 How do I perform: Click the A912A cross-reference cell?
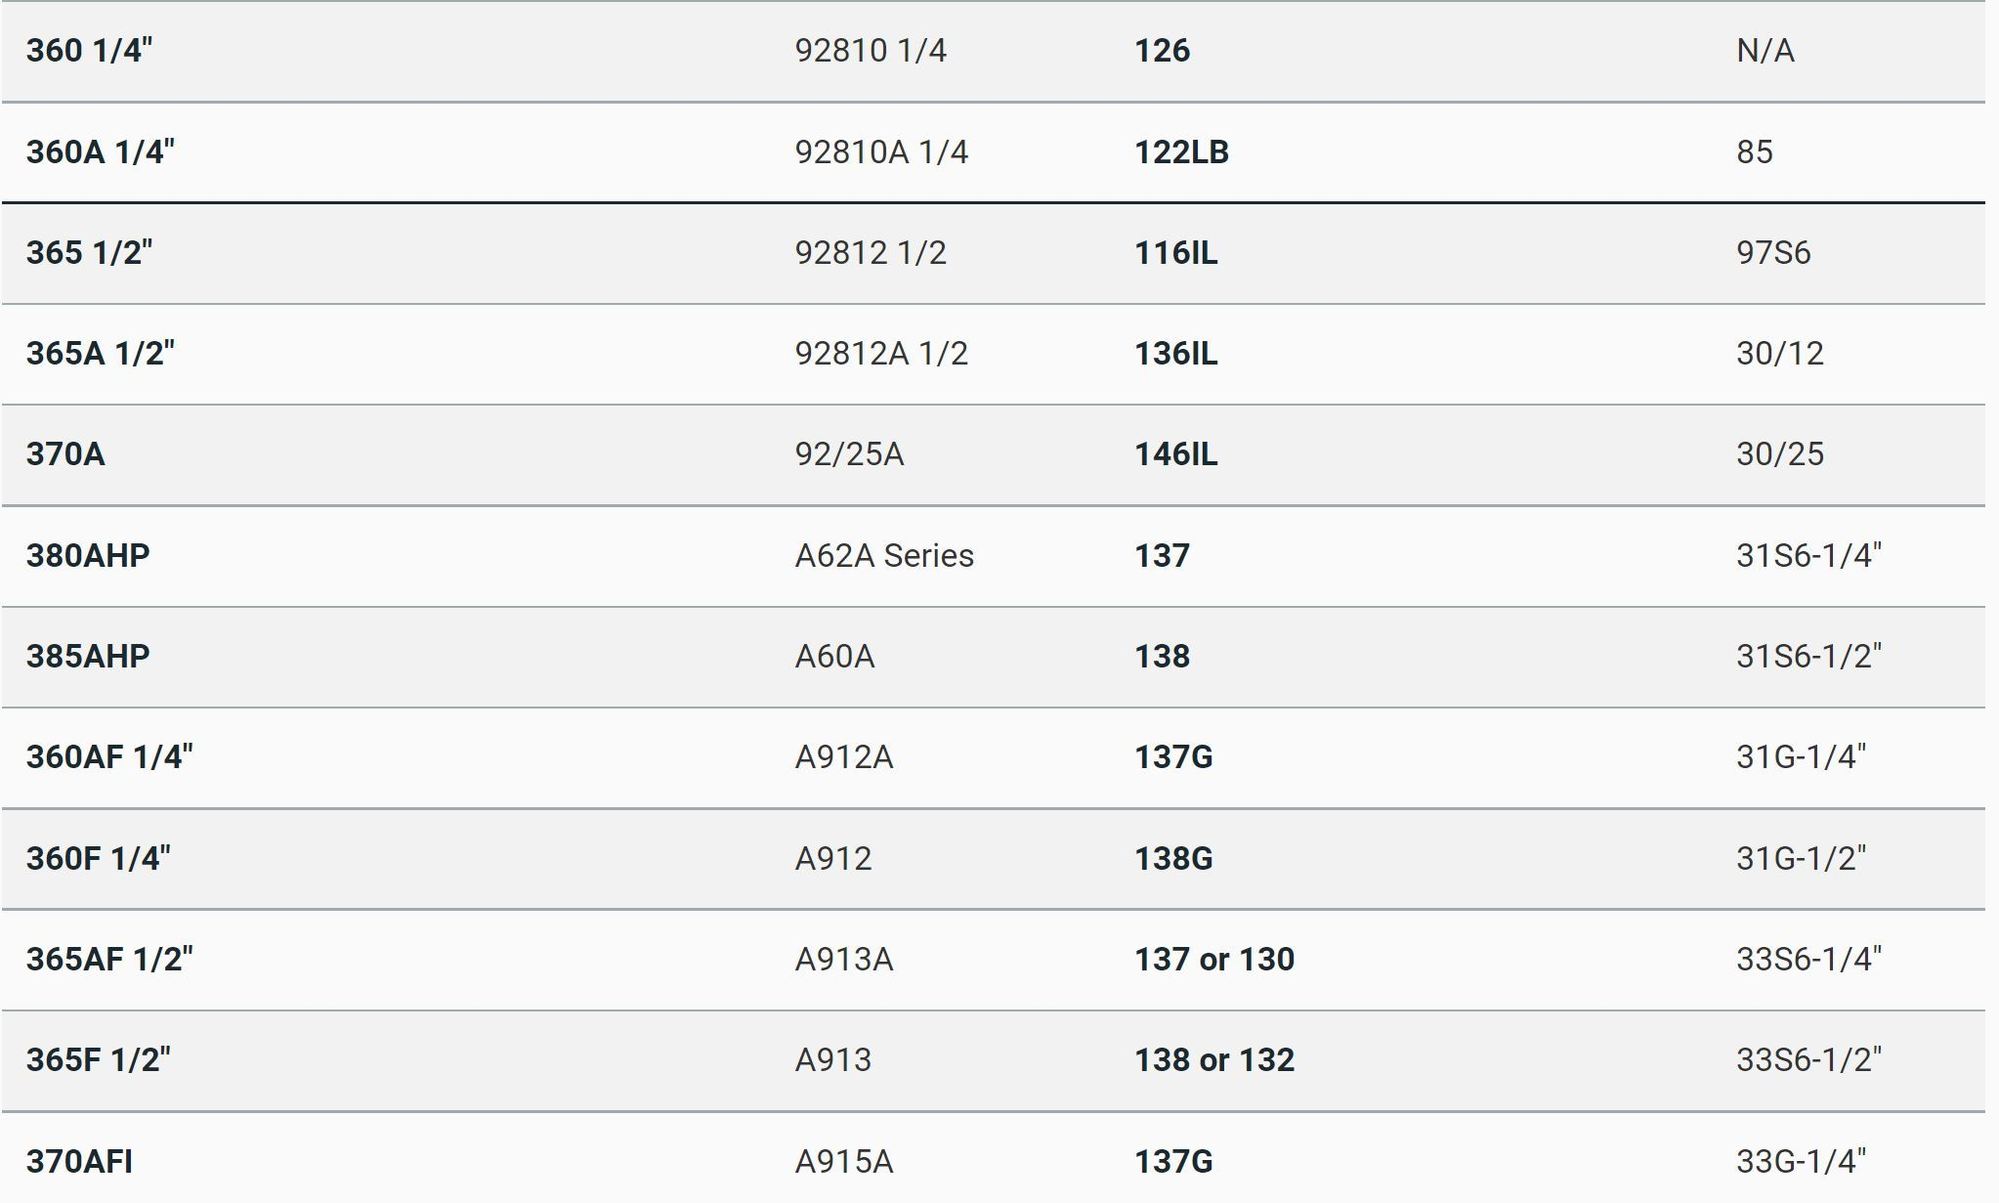tap(844, 758)
